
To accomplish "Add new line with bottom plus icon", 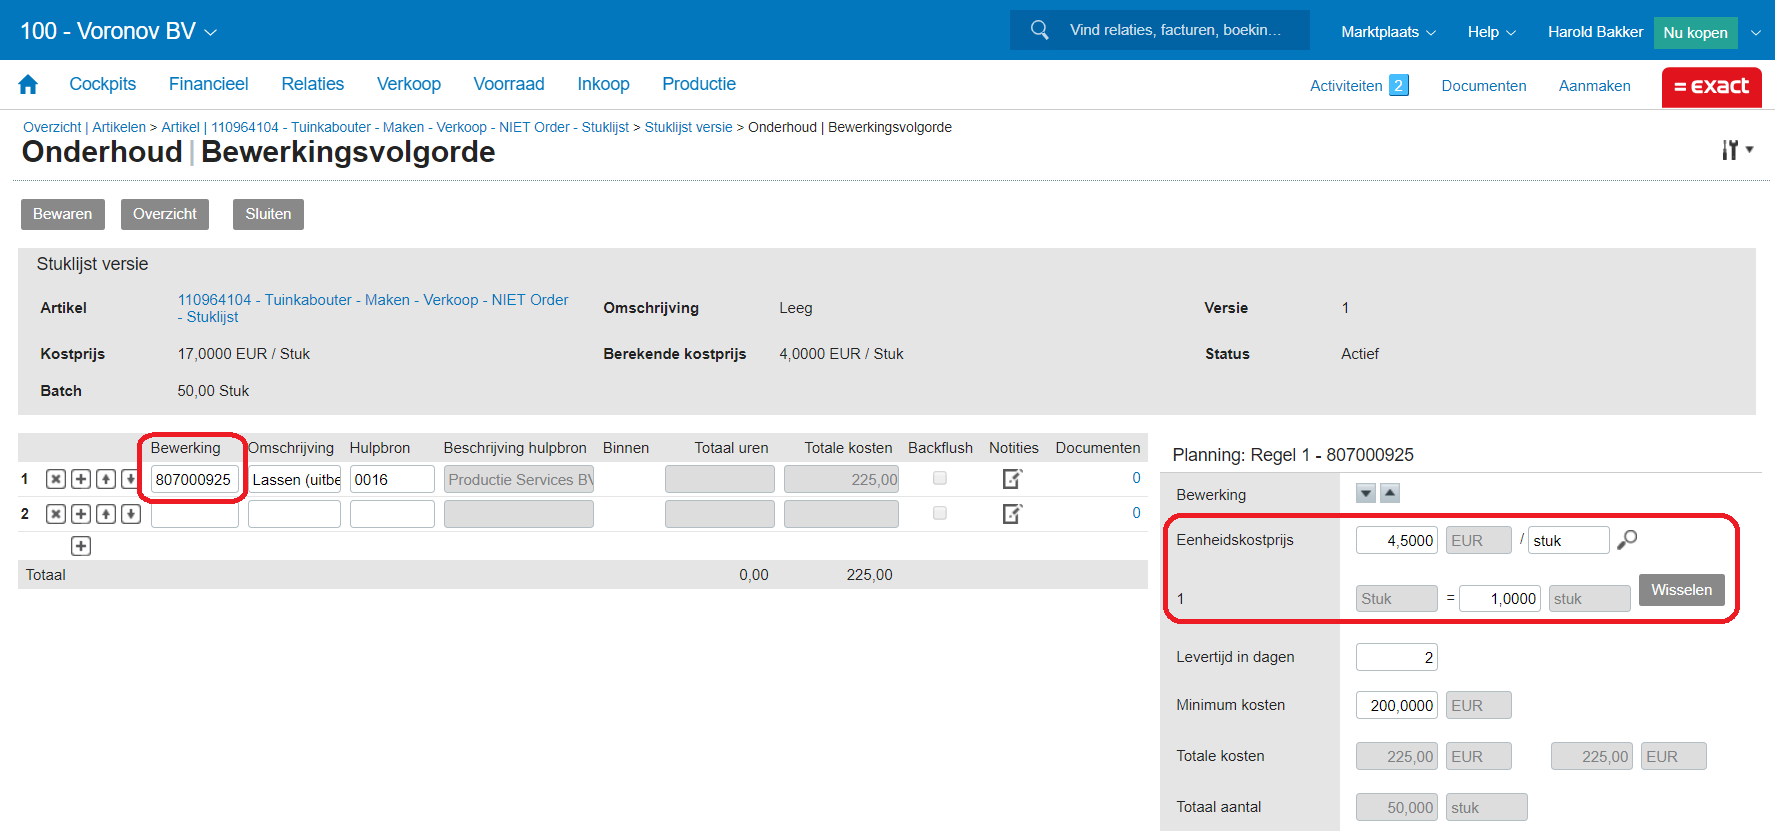I will pos(81,546).
